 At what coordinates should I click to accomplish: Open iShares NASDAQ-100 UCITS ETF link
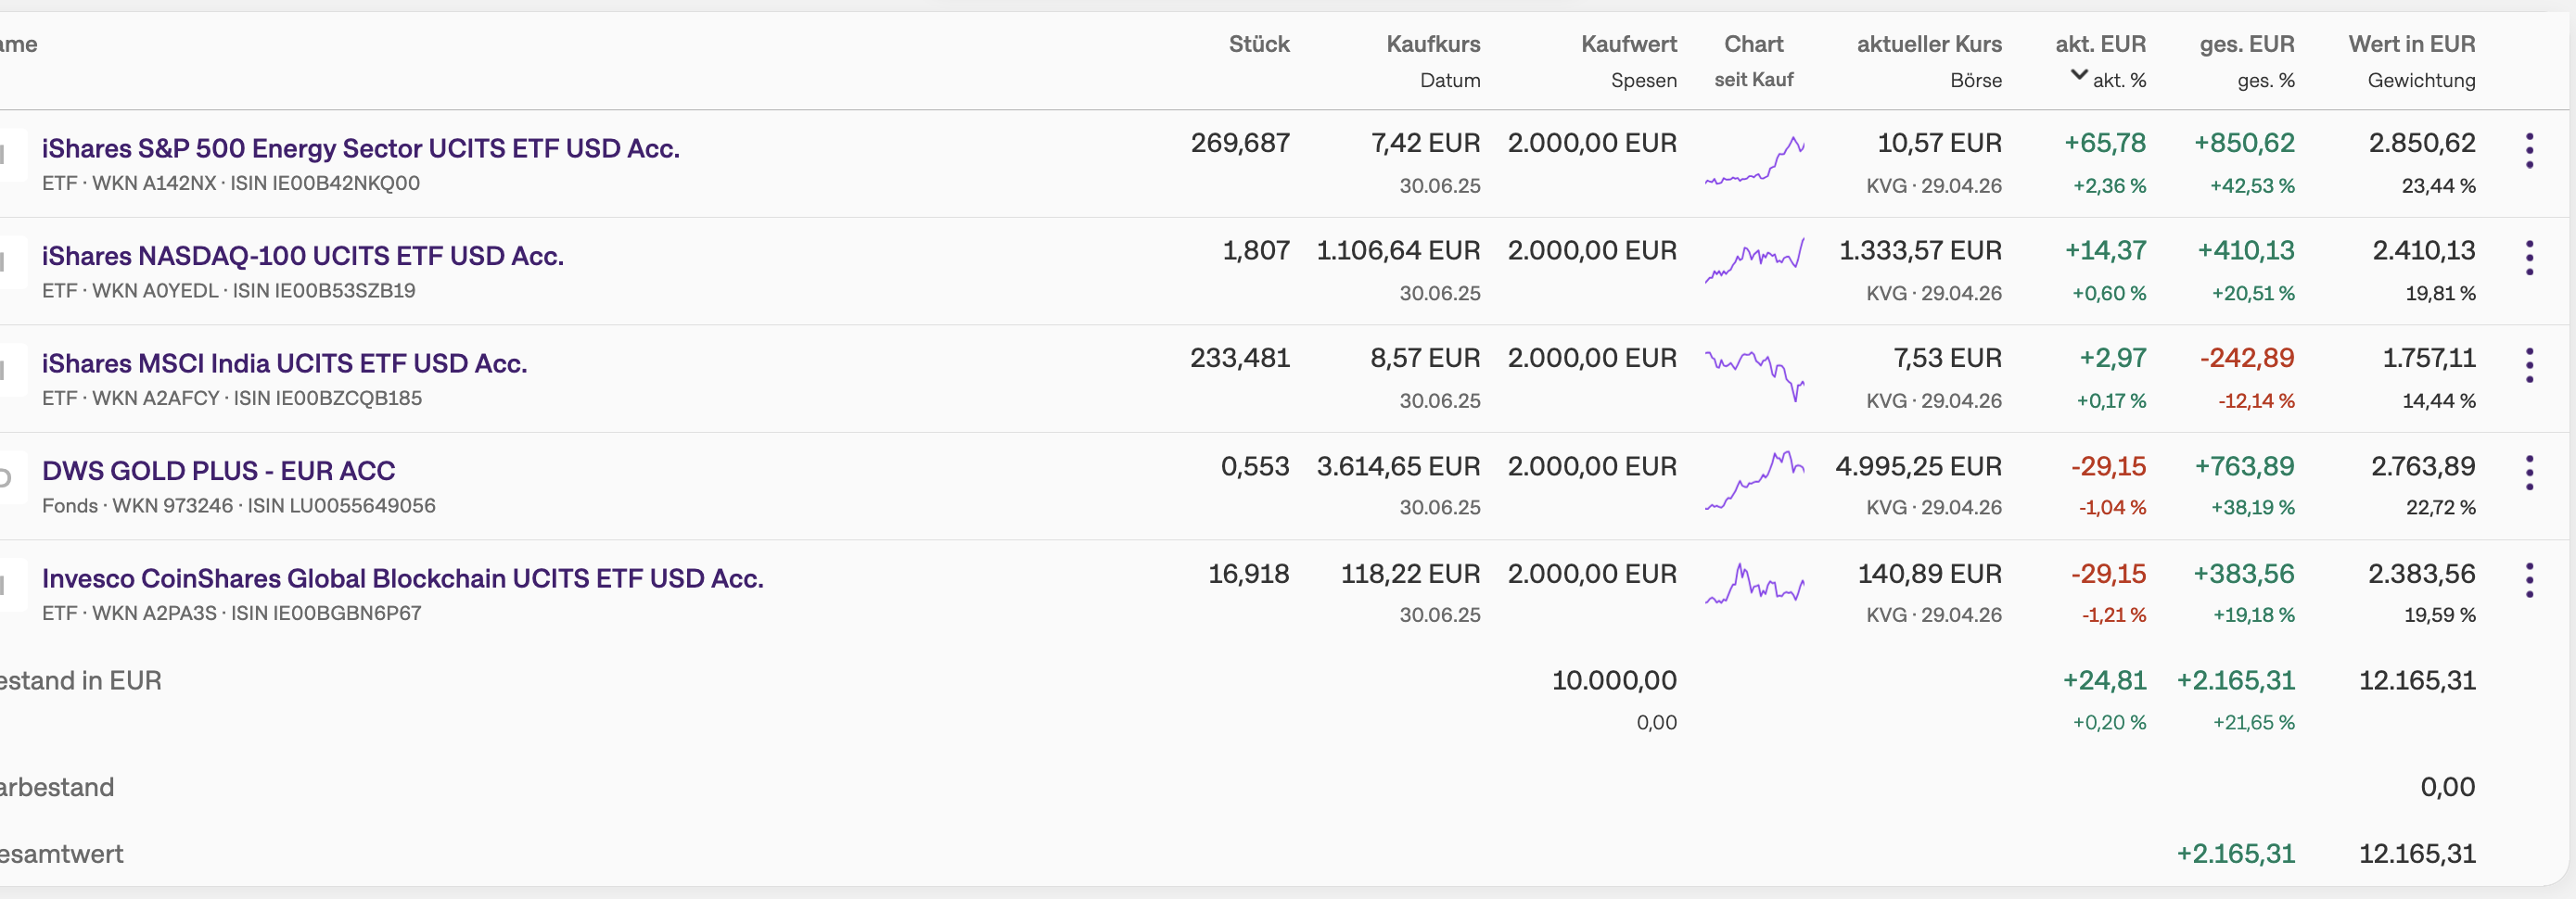[303, 256]
